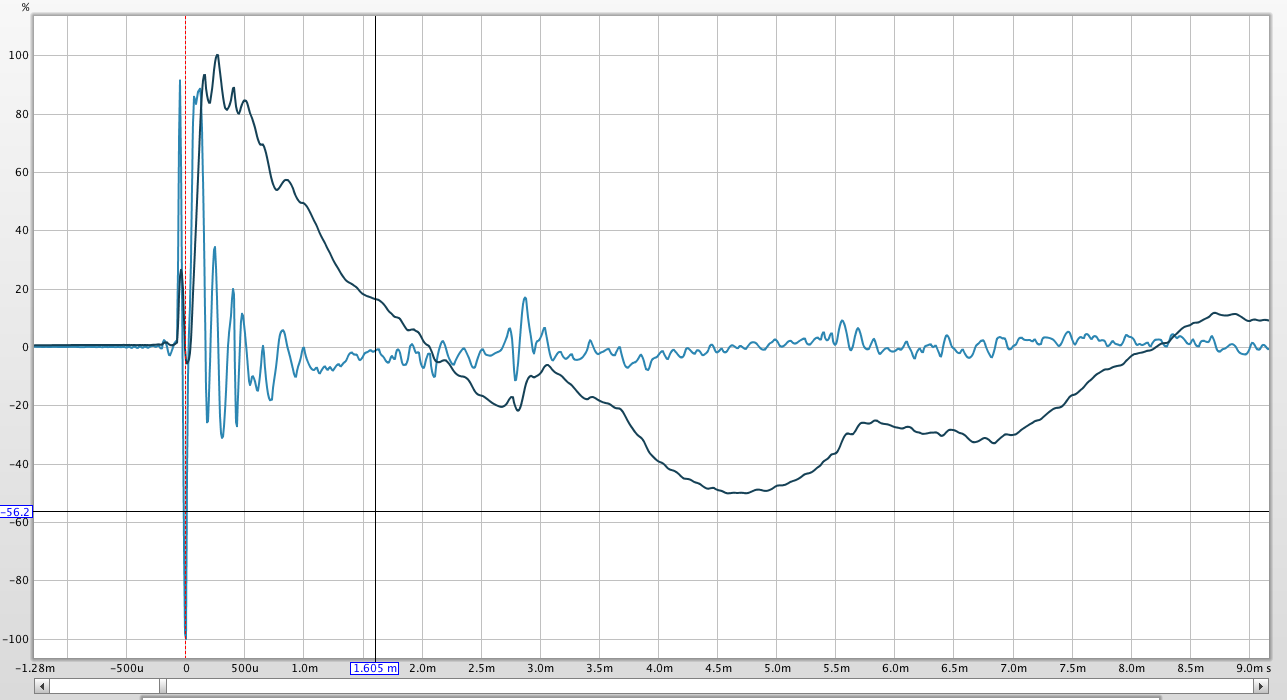Click the '-40' y-axis label
The width and height of the screenshot is (1287, 700).
(x=20, y=464)
